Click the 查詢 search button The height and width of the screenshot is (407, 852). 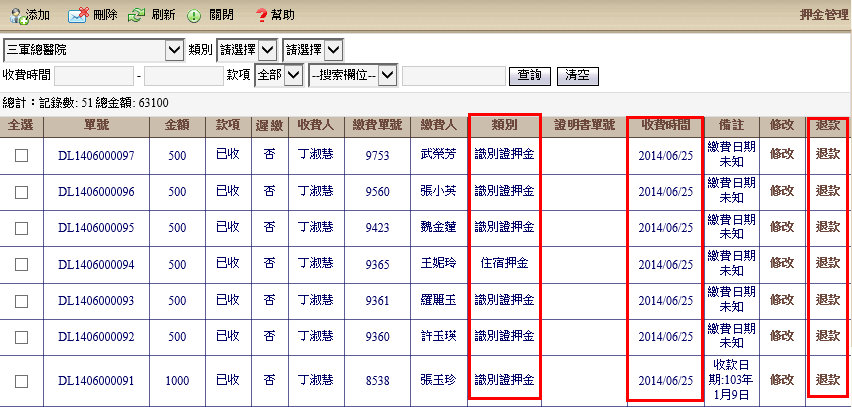click(x=530, y=75)
